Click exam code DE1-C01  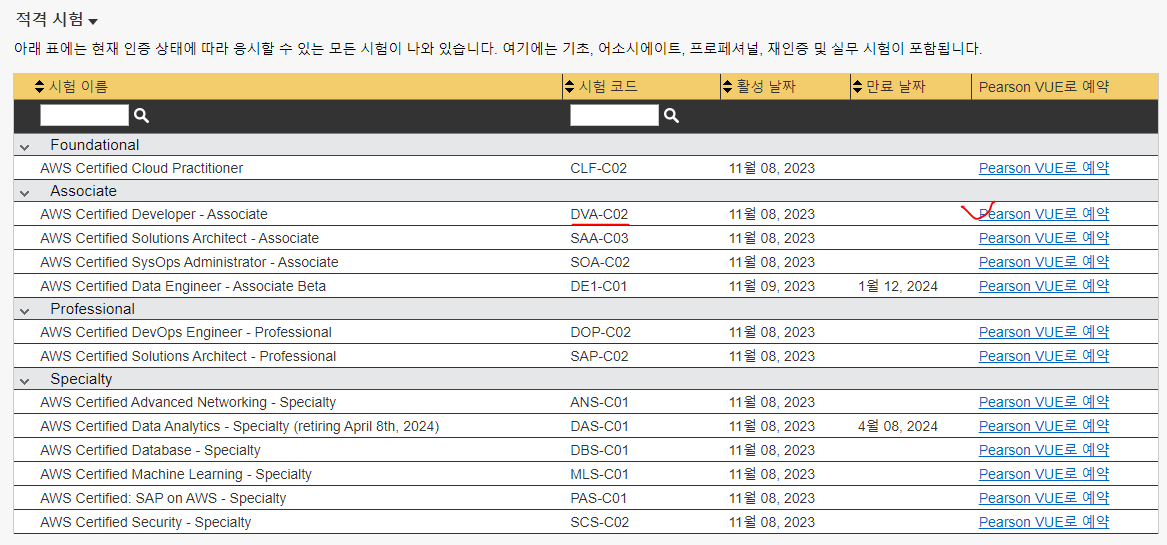599,286
